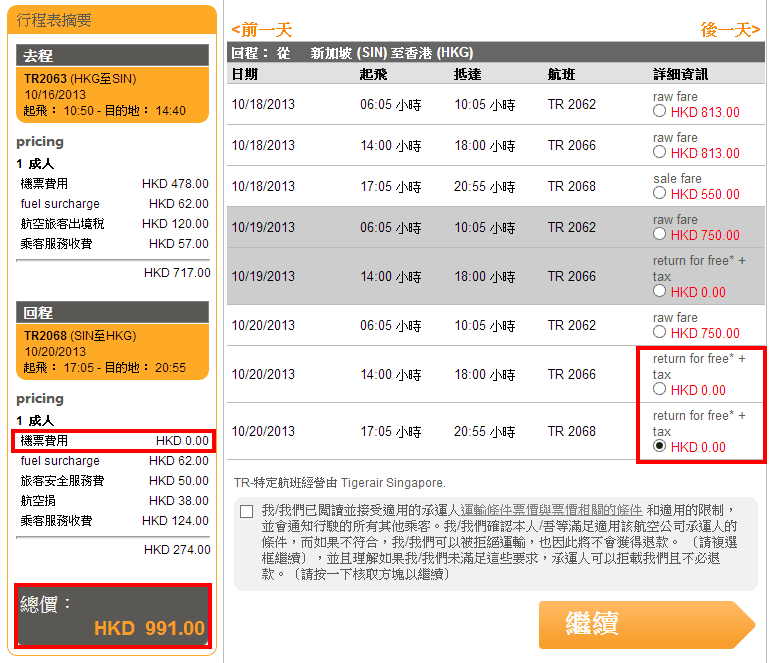Pick 10/19/2013 TR 2066 return for free radio
This screenshot has height=663, width=771.
coord(659,292)
